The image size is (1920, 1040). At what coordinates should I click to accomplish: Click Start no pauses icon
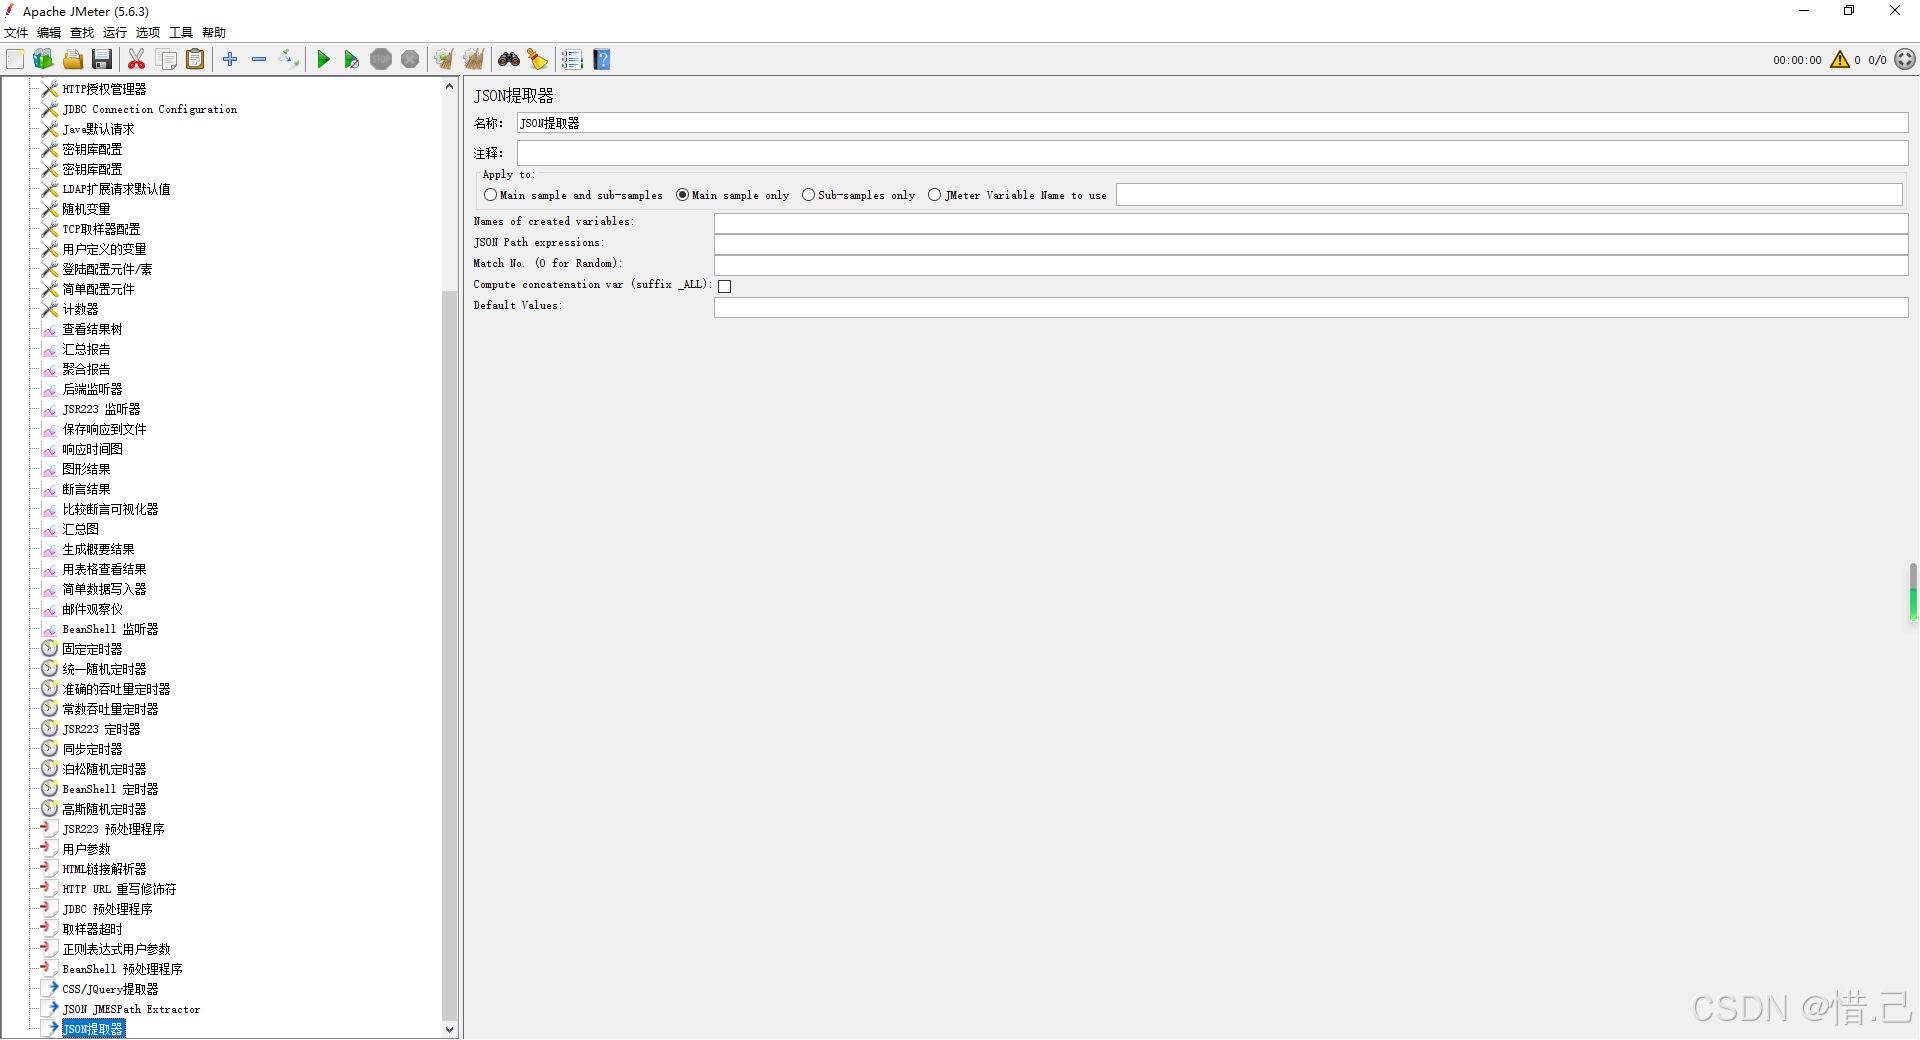point(351,60)
